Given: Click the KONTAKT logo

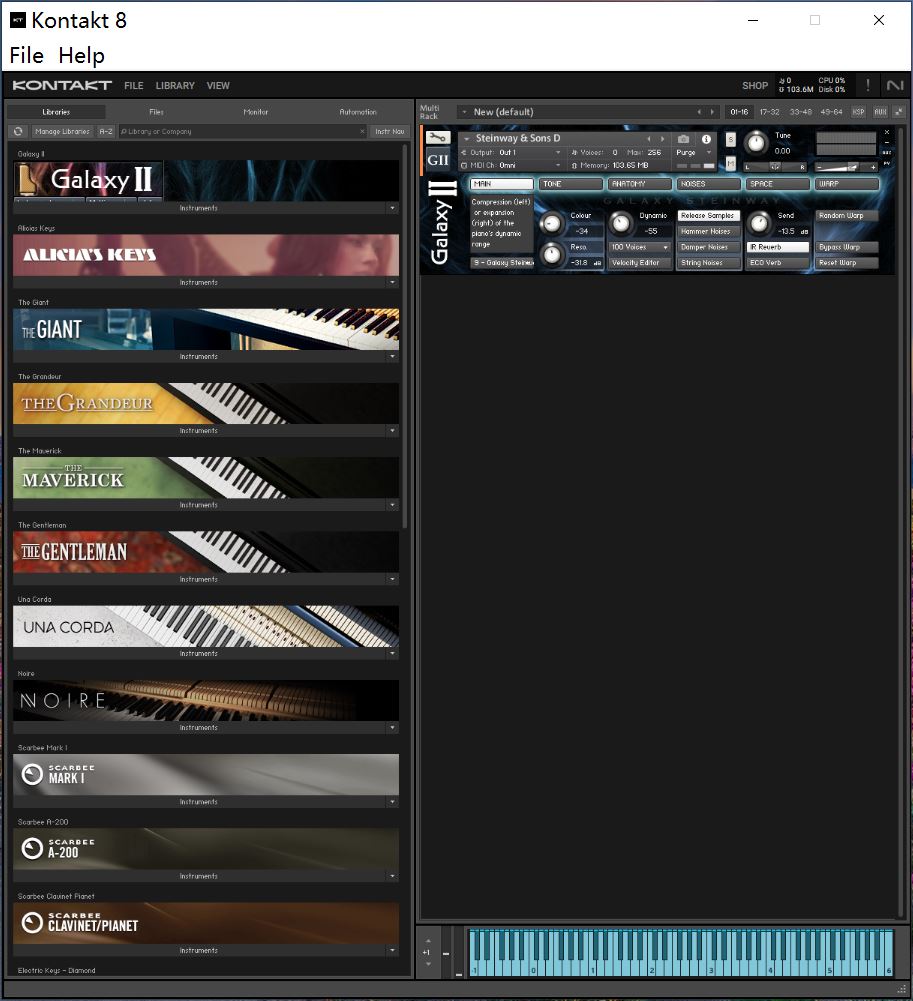Looking at the screenshot, I should [x=62, y=86].
